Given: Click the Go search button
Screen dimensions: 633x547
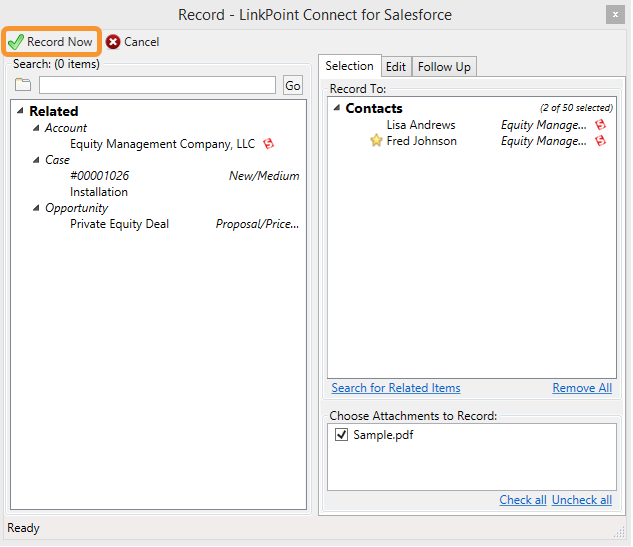Looking at the screenshot, I should [293, 85].
